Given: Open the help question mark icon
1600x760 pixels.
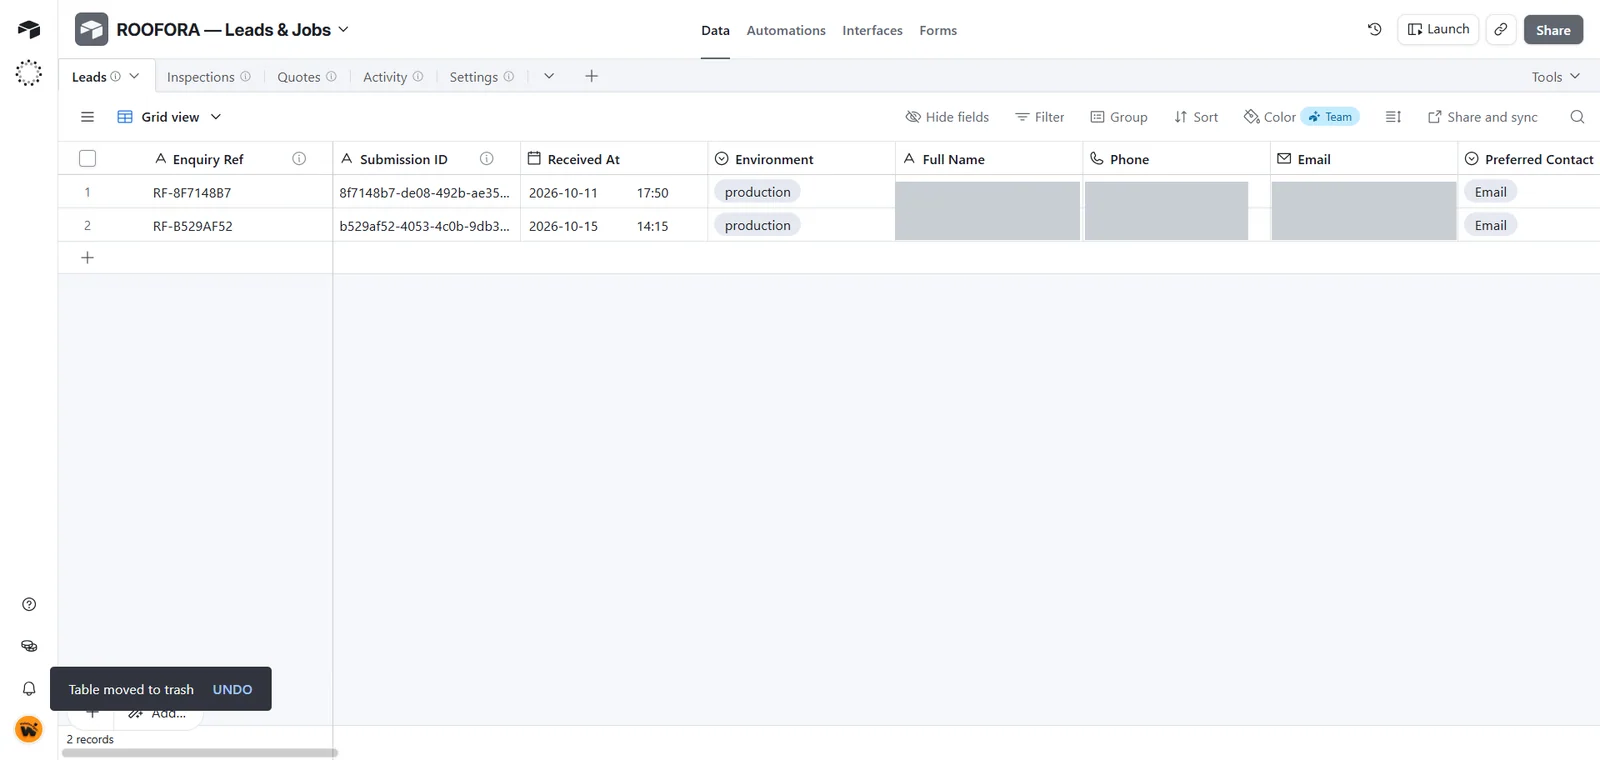Looking at the screenshot, I should tap(29, 604).
